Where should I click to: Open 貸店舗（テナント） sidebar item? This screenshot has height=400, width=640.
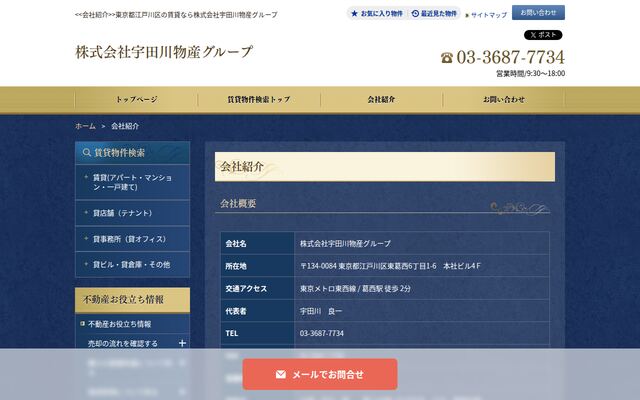pyautogui.click(x=133, y=213)
